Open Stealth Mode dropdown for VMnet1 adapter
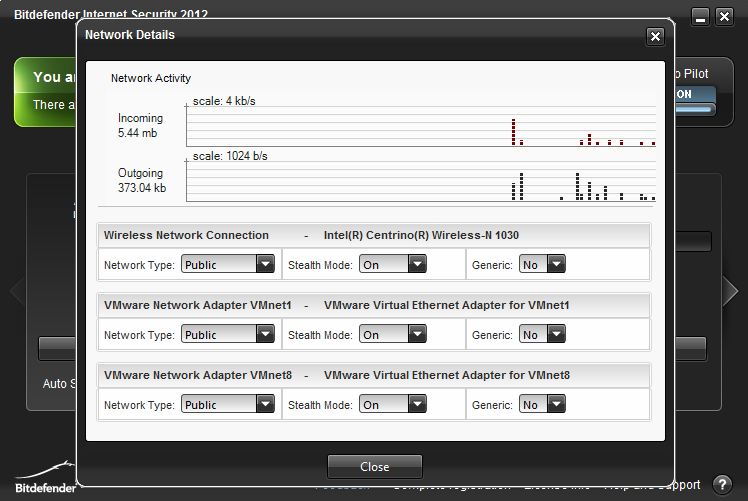The height and width of the screenshot is (501, 748). pyautogui.click(x=393, y=334)
